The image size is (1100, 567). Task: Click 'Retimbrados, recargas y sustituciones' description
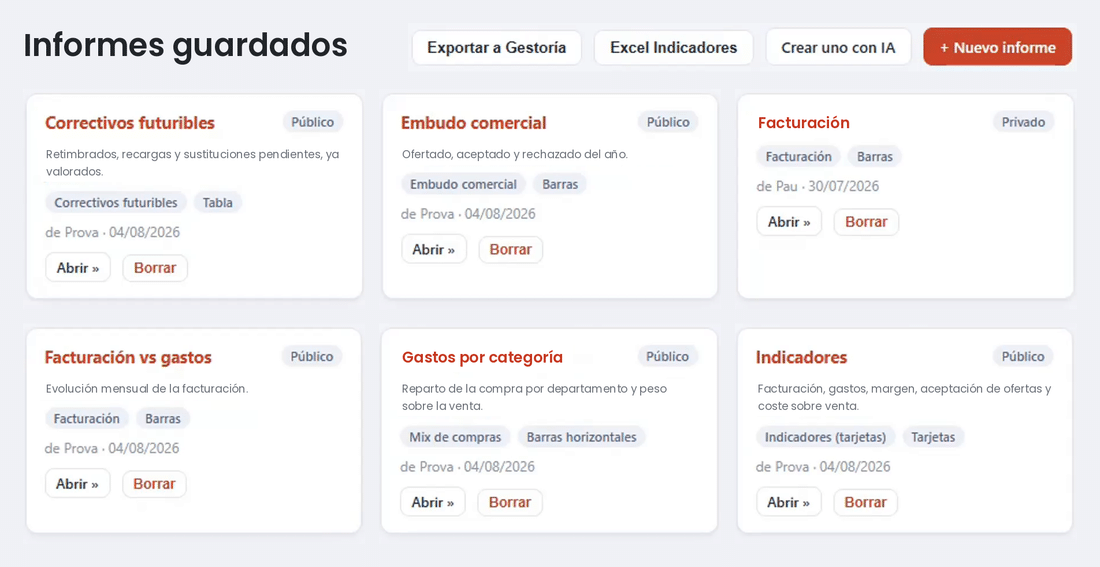coord(193,162)
